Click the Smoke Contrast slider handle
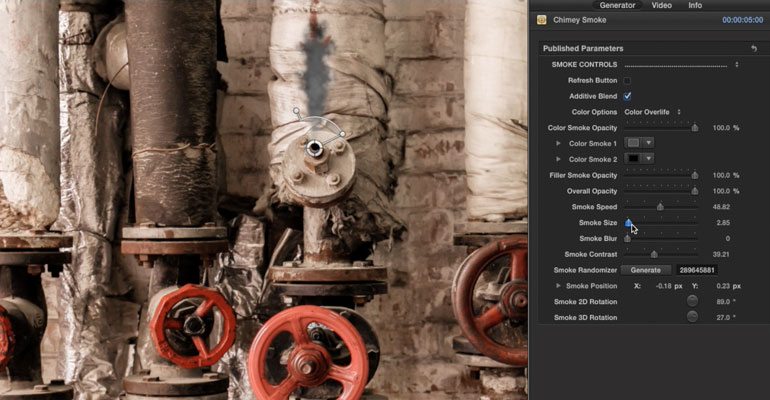Image resolution: width=770 pixels, height=400 pixels. (x=654, y=254)
